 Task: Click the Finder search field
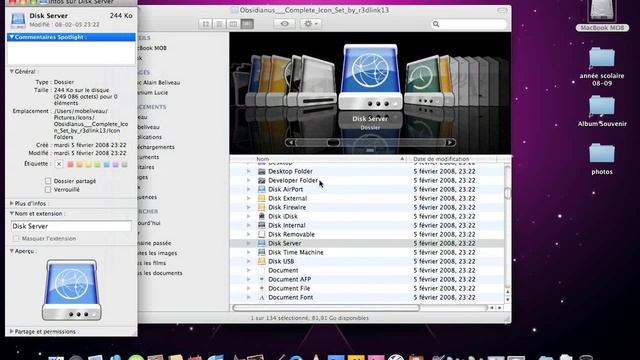point(469,24)
